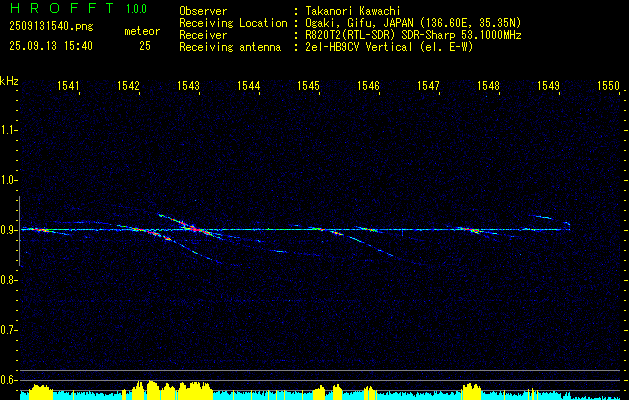Image resolution: width=629 pixels, height=400 pixels.
Task: Click the 1548 time axis label
Action: coord(488,85)
